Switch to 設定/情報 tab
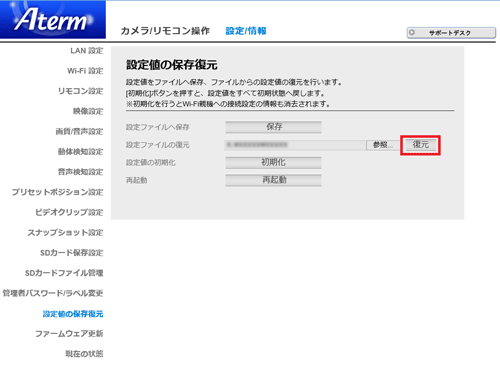The height and width of the screenshot is (365, 500). pos(246,31)
